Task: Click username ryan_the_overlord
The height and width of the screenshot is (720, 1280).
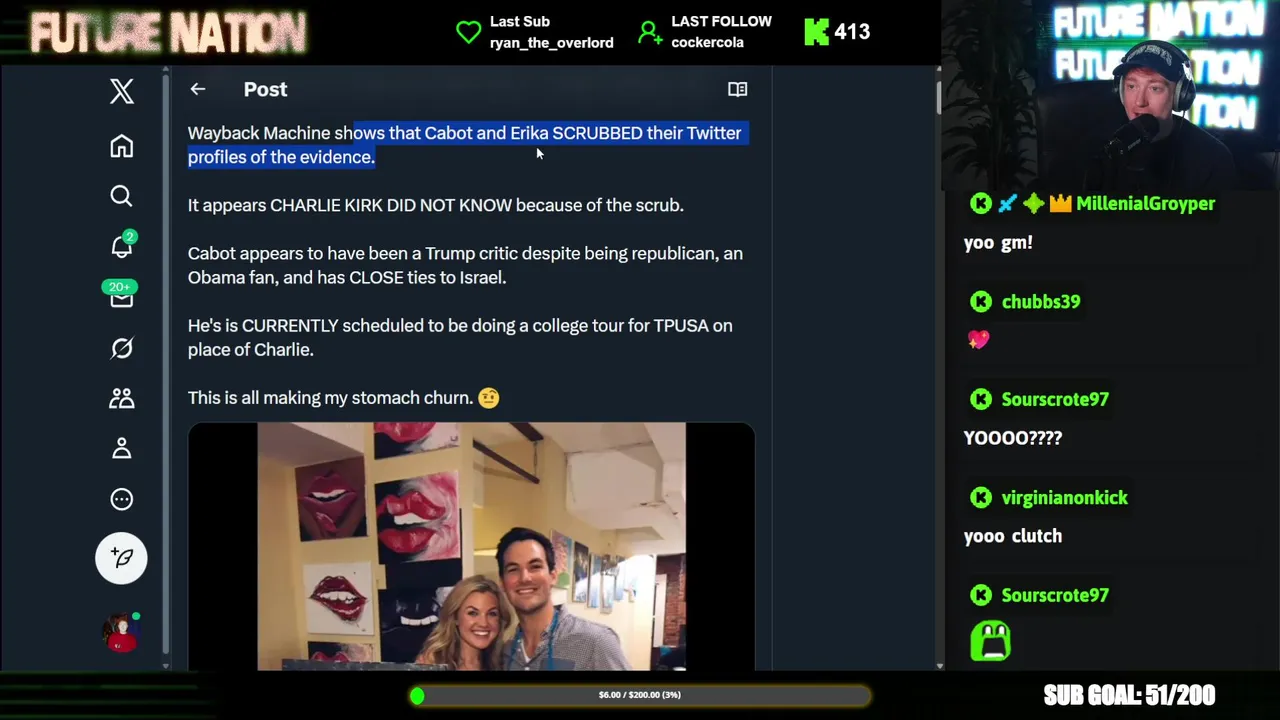Action: [x=552, y=43]
